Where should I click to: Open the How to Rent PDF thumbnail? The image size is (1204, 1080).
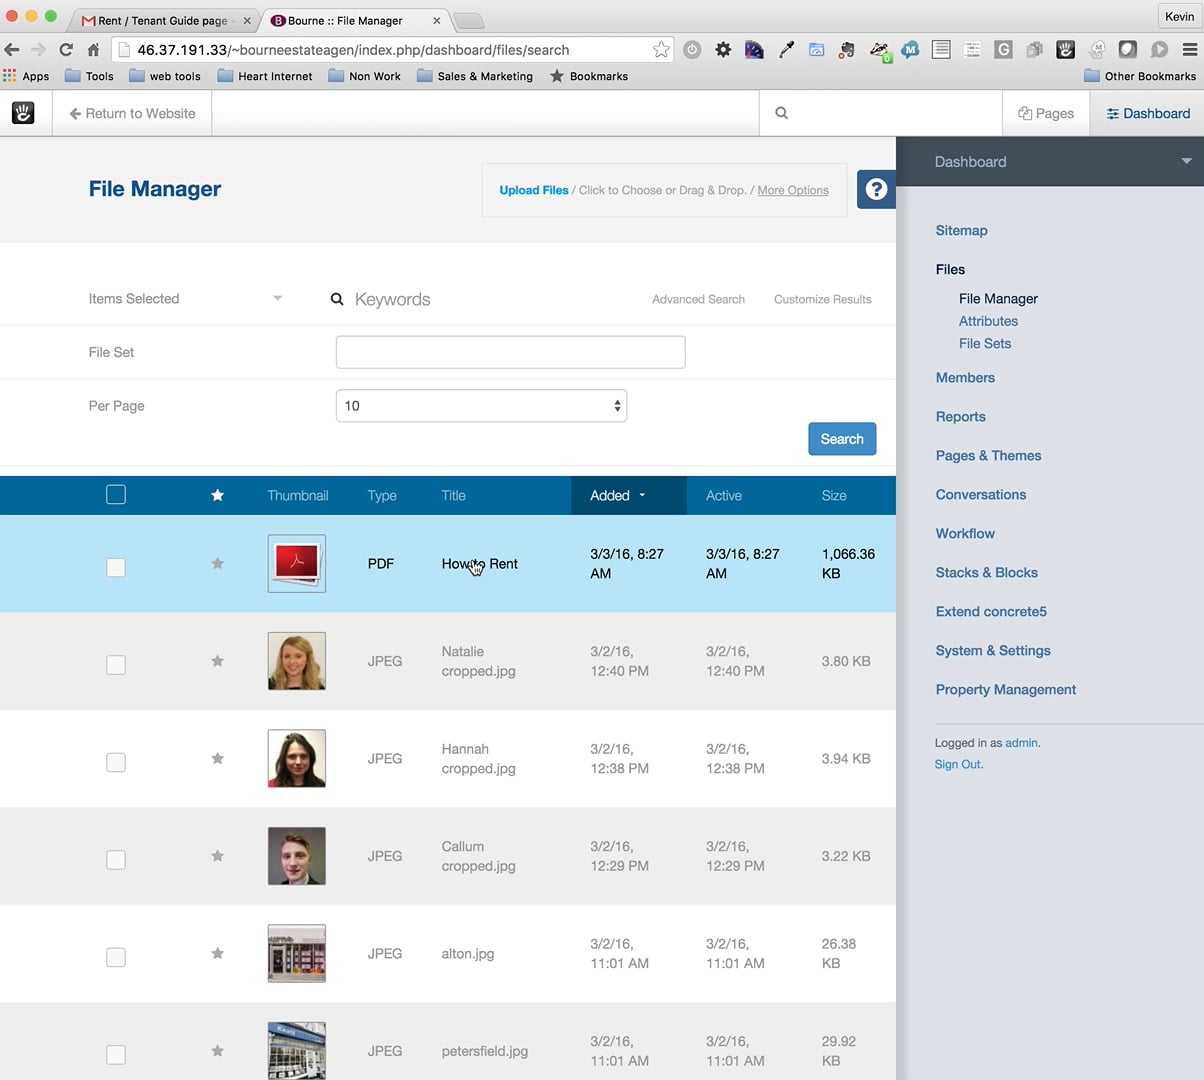point(297,564)
